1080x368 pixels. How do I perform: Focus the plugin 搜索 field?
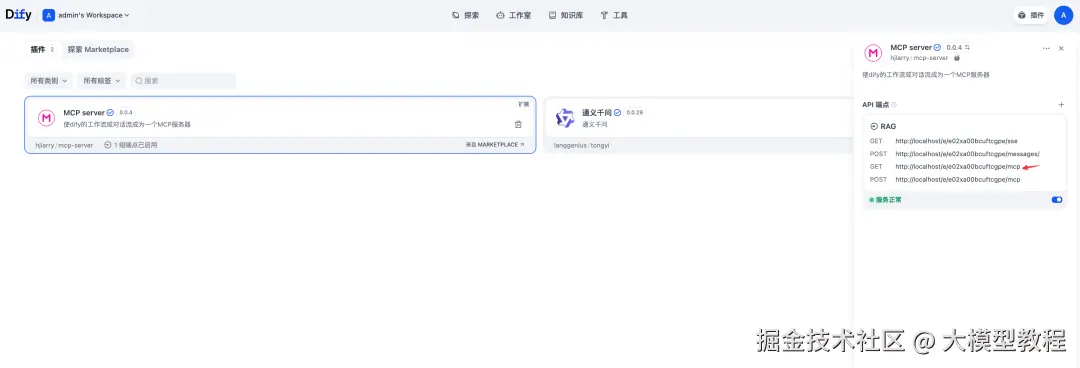(183, 81)
